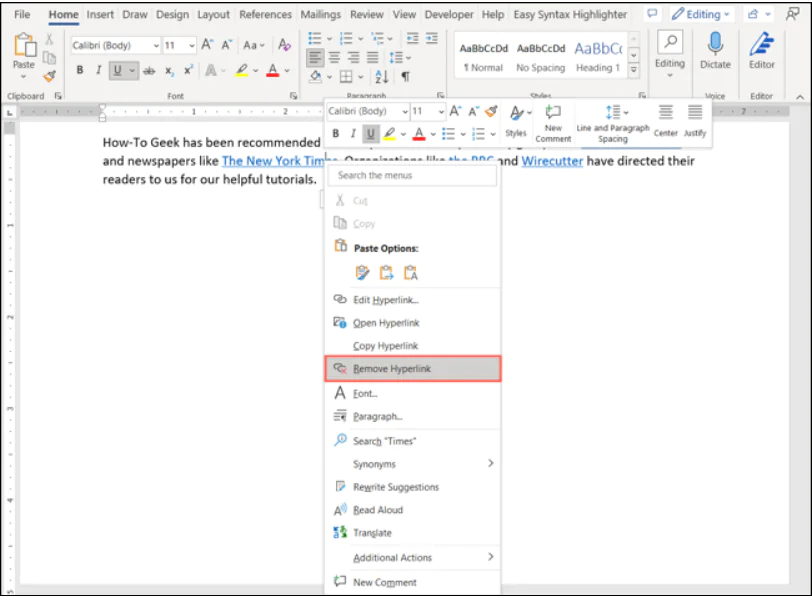Select Remove Hyperlink from the context menu
The width and height of the screenshot is (812, 597).
pos(398,368)
